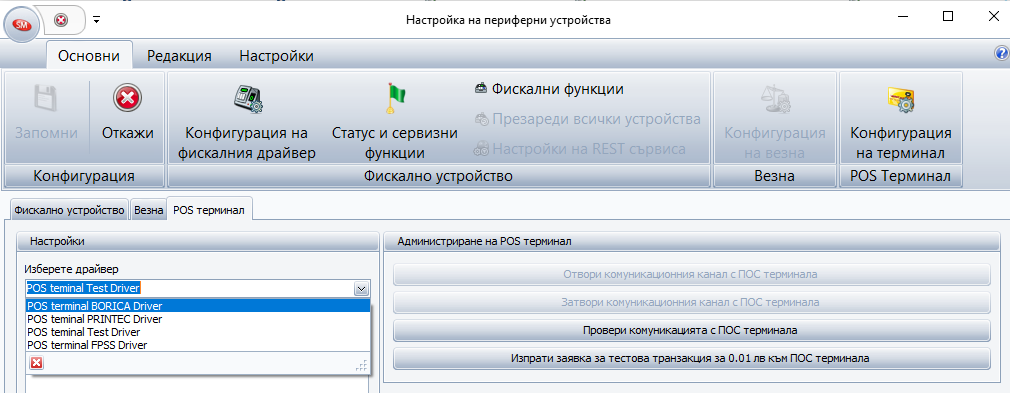Open the Везна tab
The width and height of the screenshot is (1010, 393).
click(148, 210)
